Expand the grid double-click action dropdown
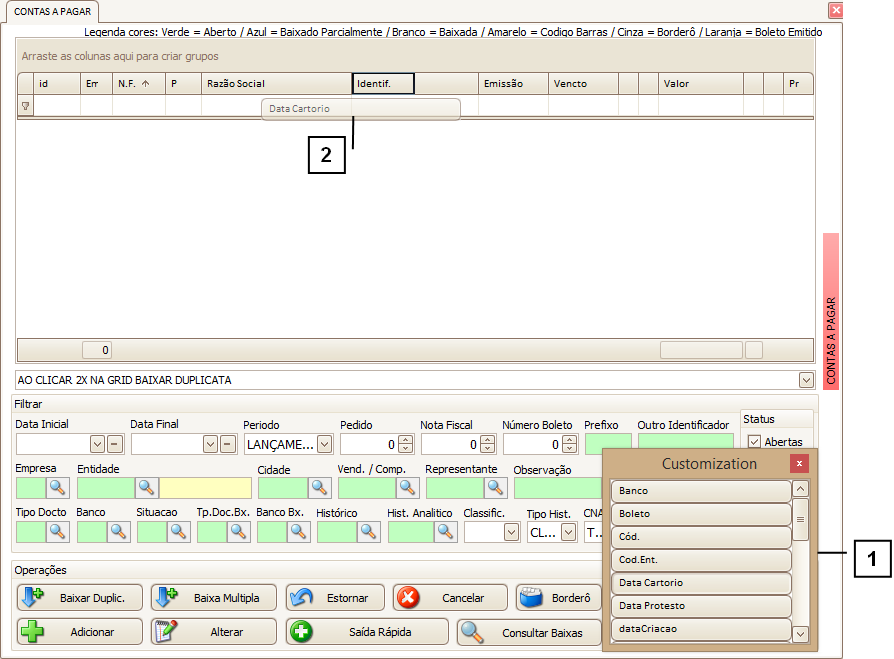Viewport: 894px width, 659px height. click(806, 381)
